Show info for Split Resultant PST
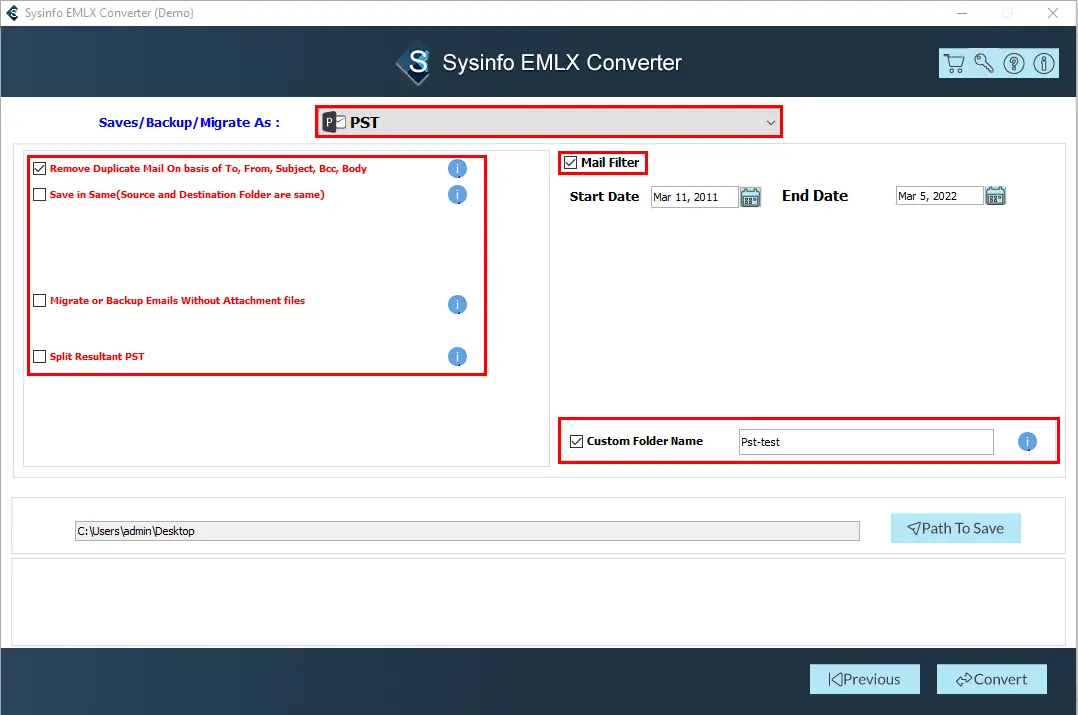 tap(457, 356)
